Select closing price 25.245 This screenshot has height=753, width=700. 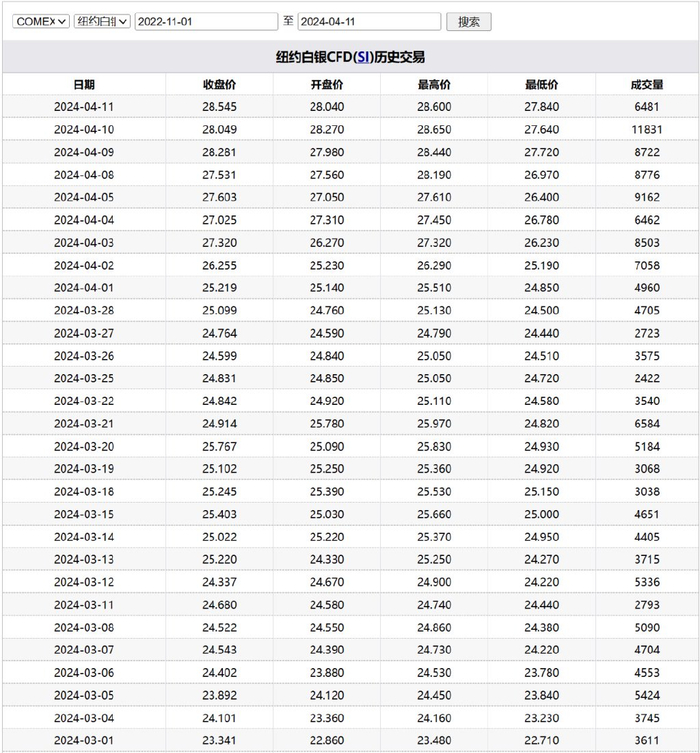tap(219, 492)
